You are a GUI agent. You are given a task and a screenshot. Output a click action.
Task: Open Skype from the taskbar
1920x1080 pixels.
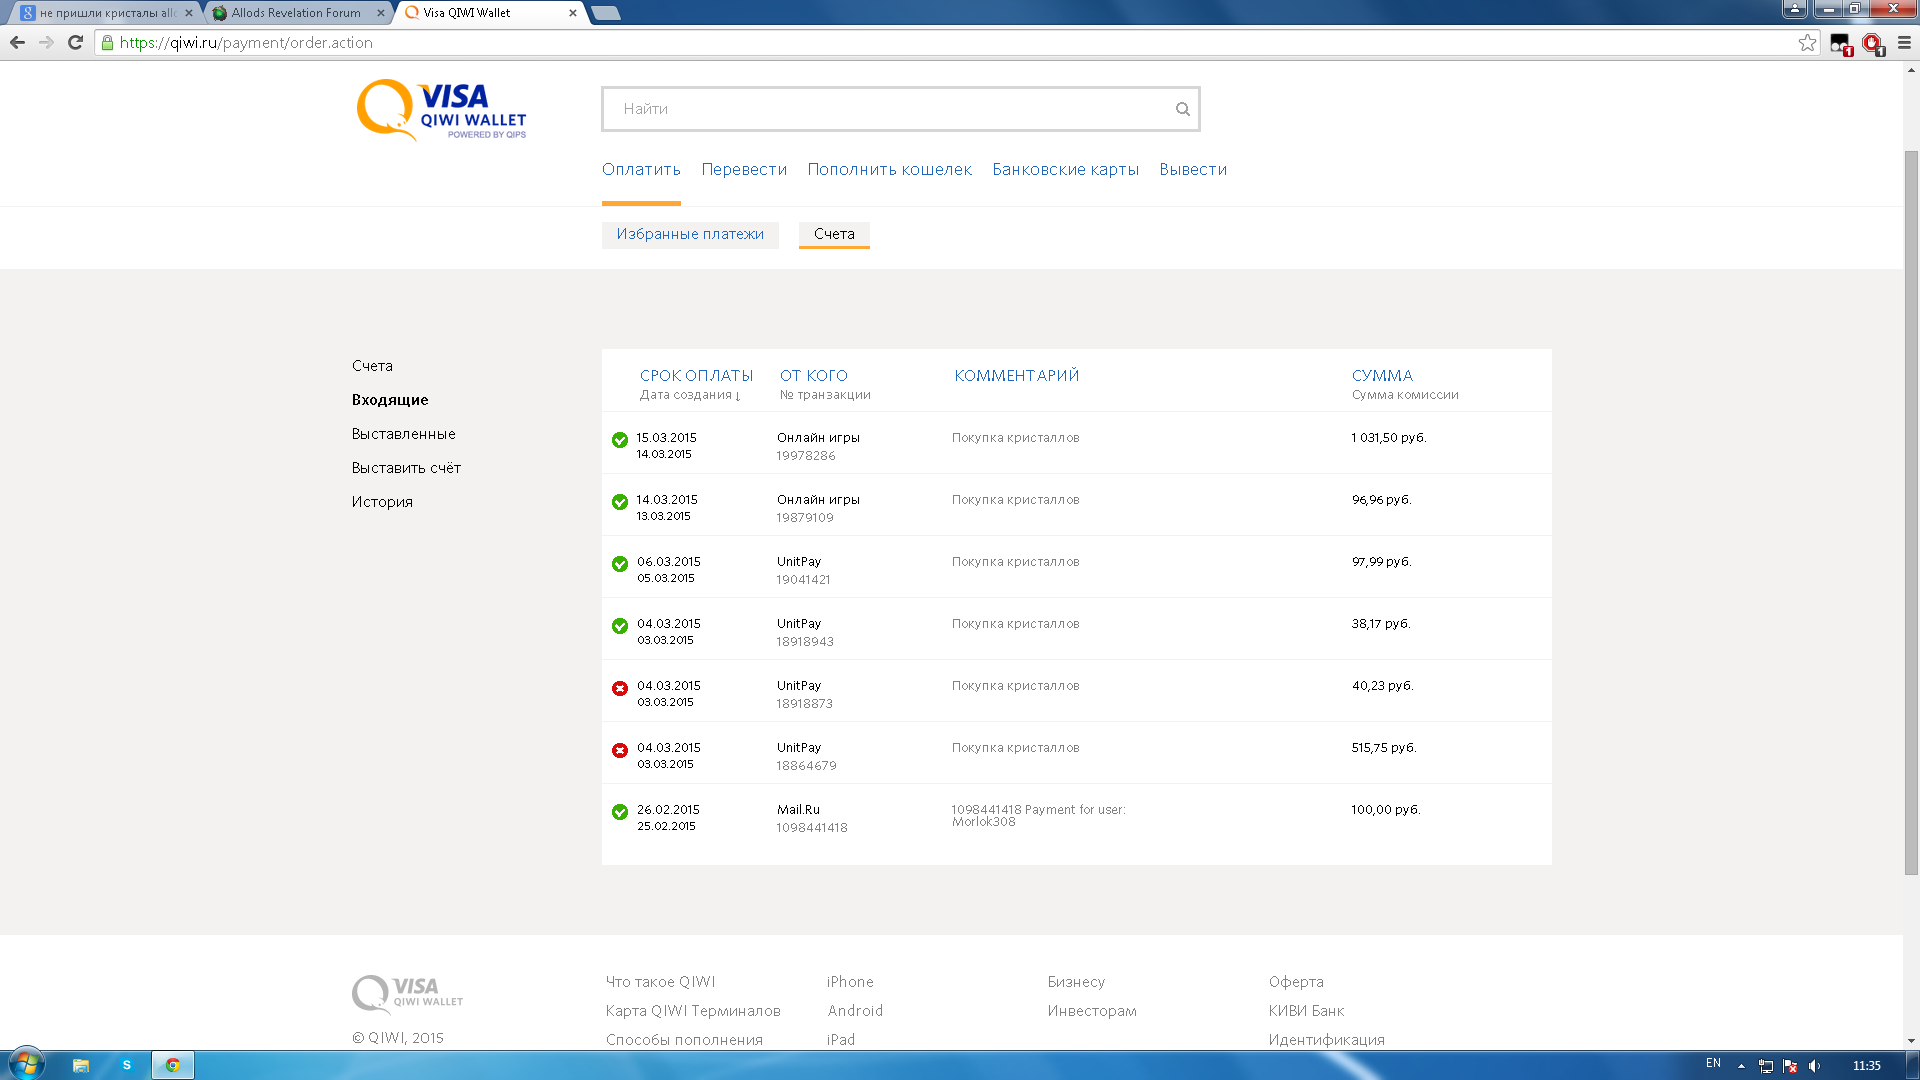[127, 1065]
